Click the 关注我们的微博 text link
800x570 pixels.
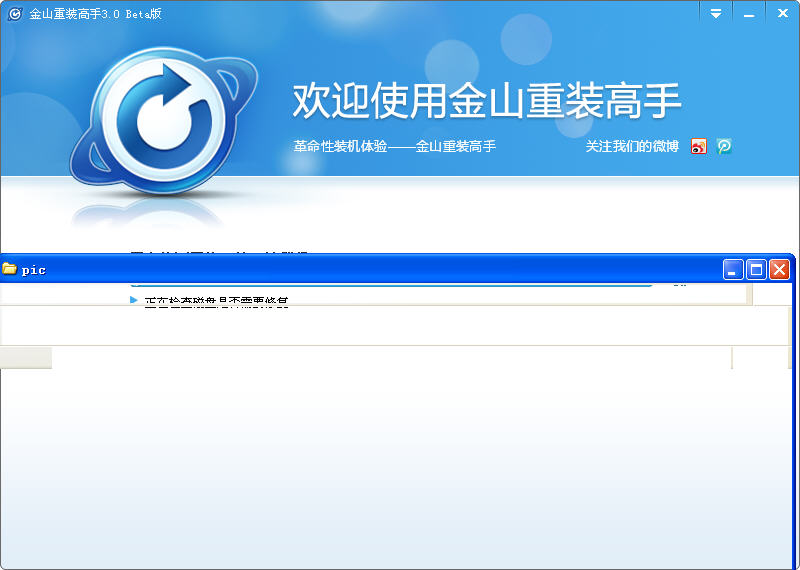pyautogui.click(x=632, y=146)
